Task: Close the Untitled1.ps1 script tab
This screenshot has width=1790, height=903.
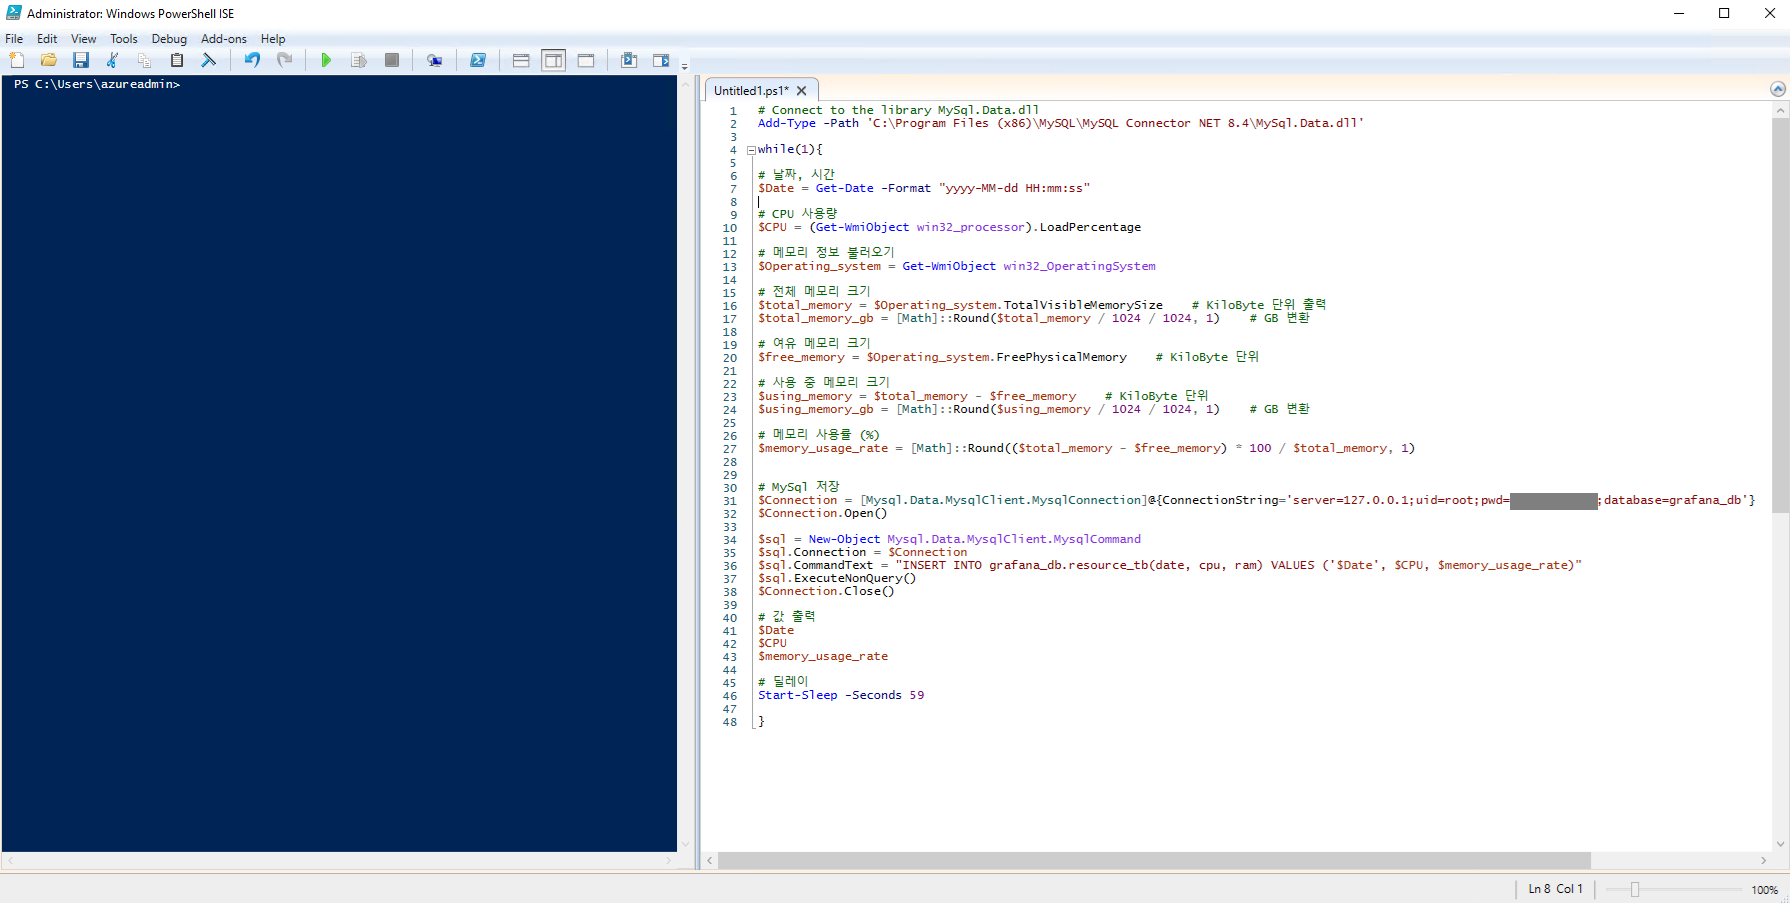Action: [801, 91]
